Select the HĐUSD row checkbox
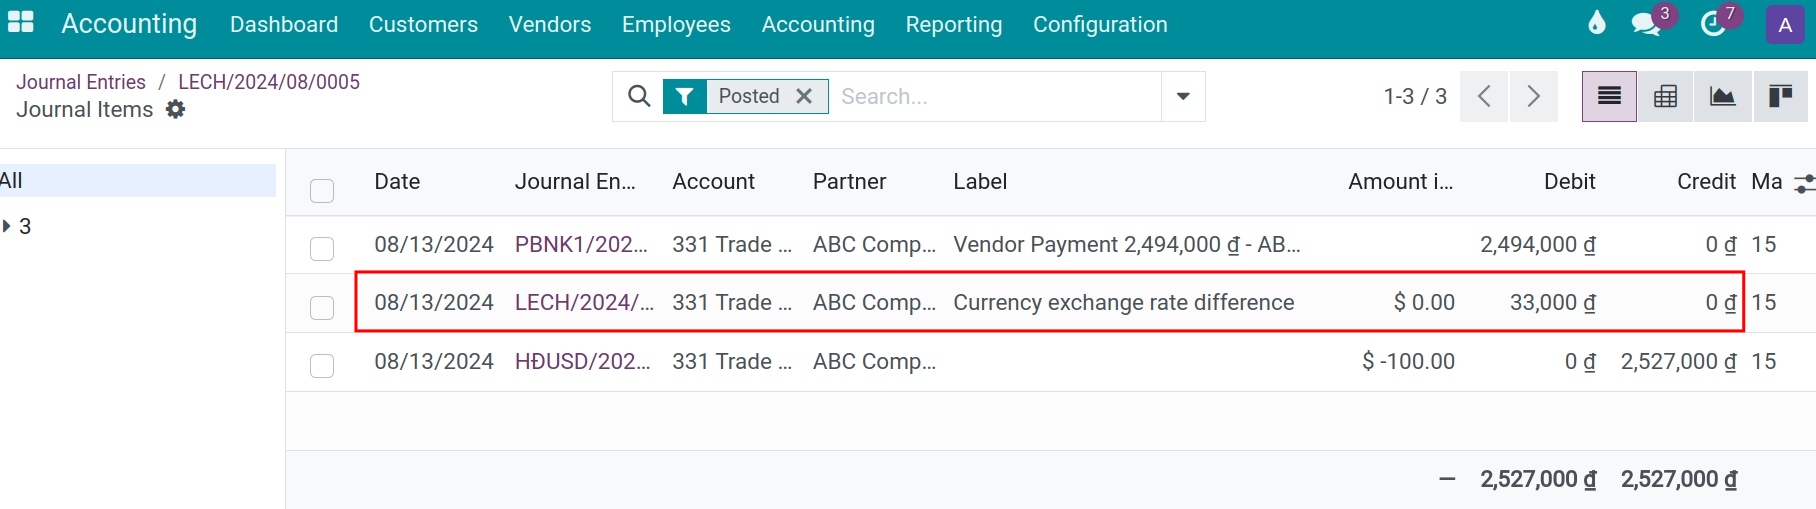The height and width of the screenshot is (509, 1816). click(x=322, y=366)
